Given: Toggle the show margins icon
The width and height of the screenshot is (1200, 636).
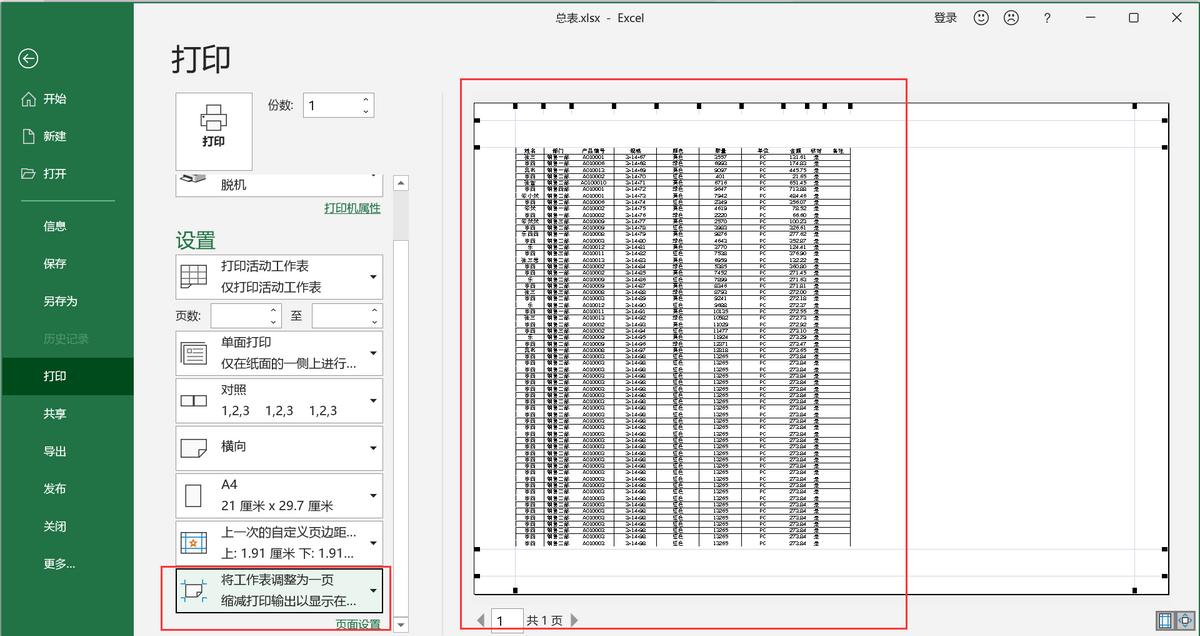Looking at the screenshot, I should click(1164, 621).
